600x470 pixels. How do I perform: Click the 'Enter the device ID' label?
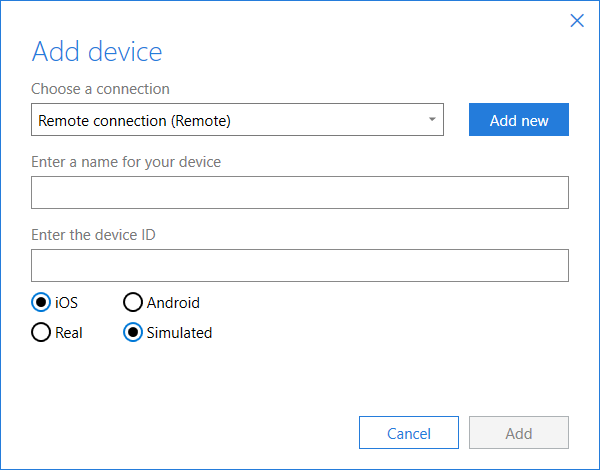click(93, 235)
